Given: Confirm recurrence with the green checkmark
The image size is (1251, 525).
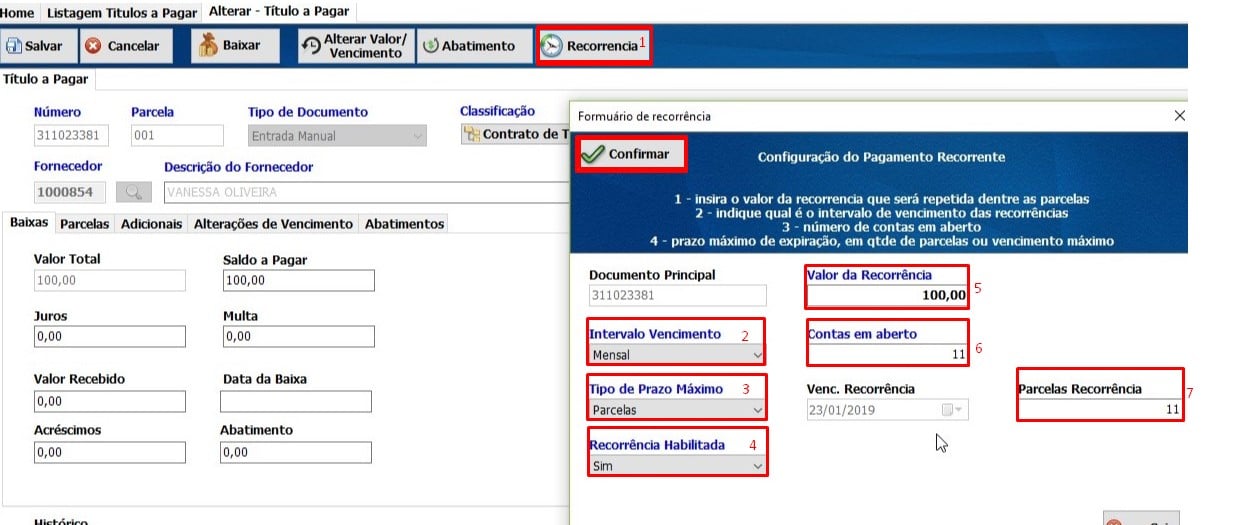Looking at the screenshot, I should [627, 154].
